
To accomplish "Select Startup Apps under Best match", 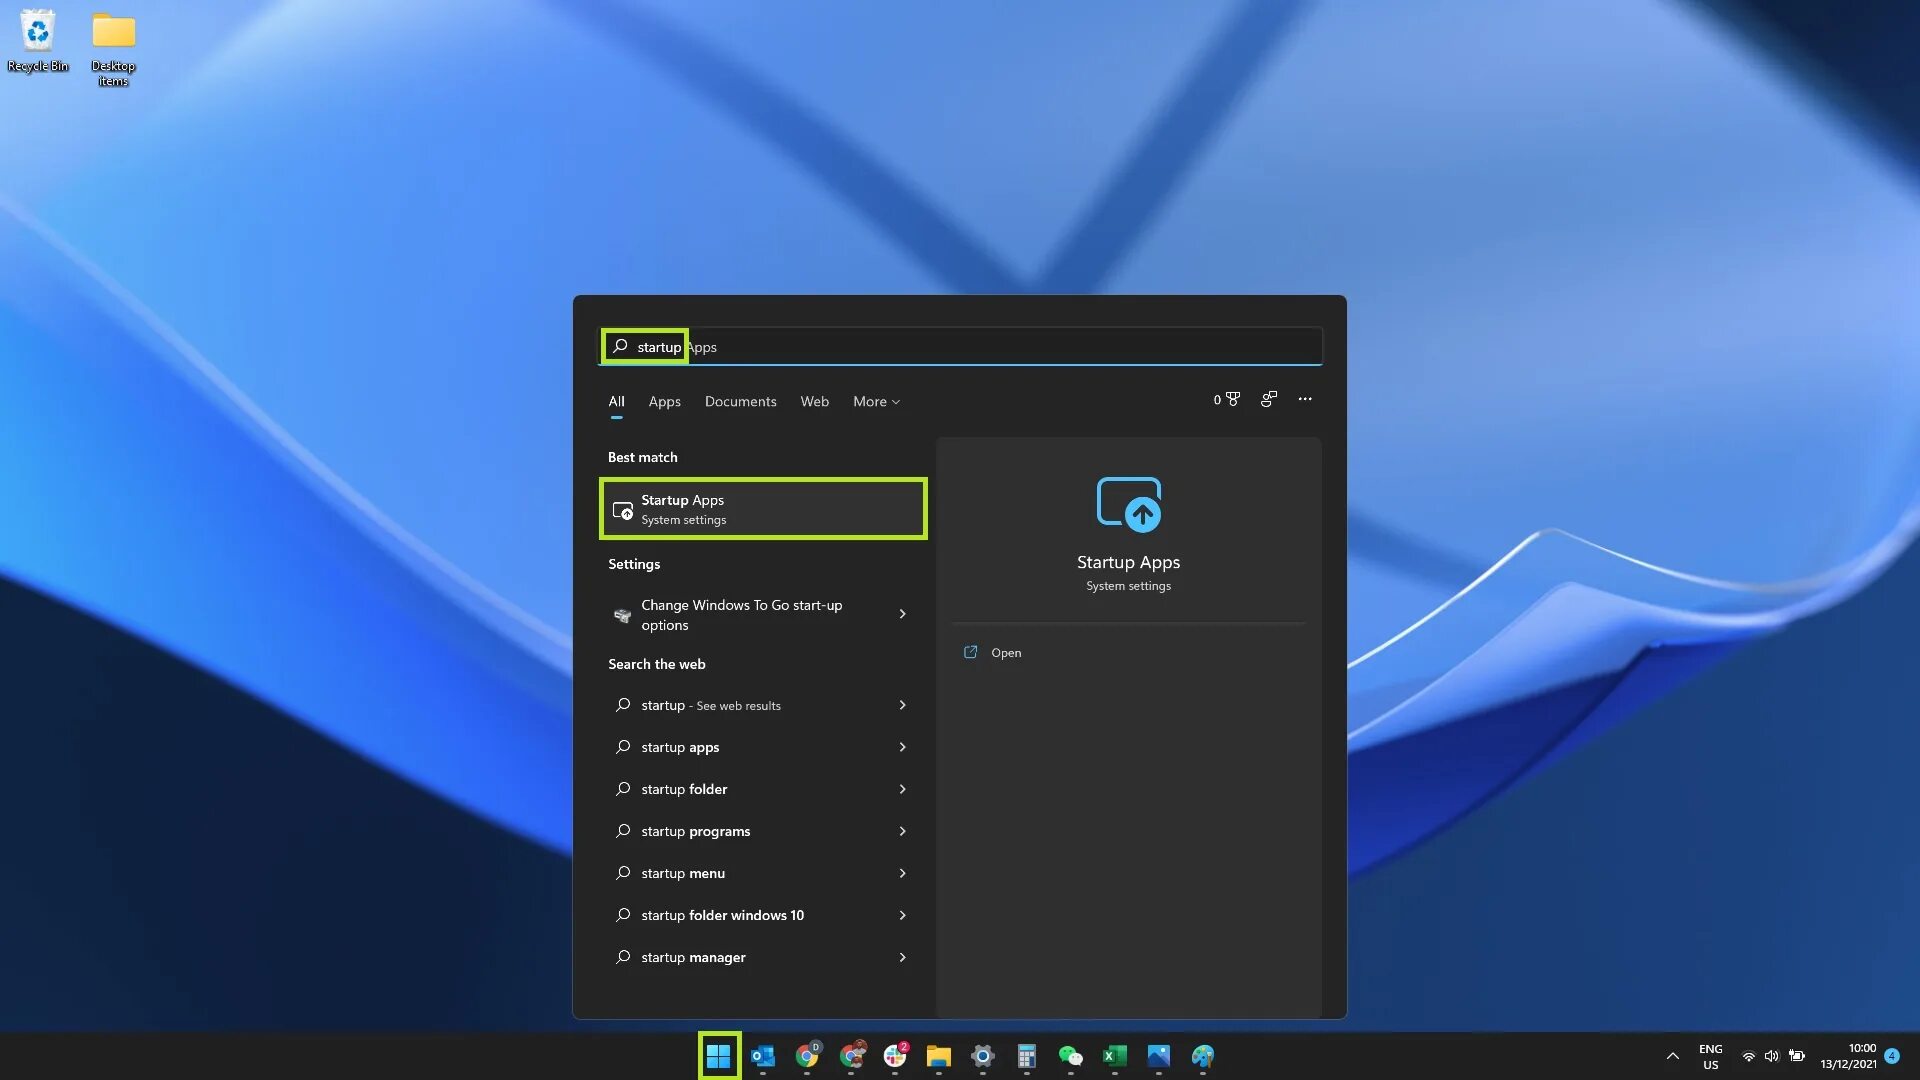I will click(x=763, y=509).
